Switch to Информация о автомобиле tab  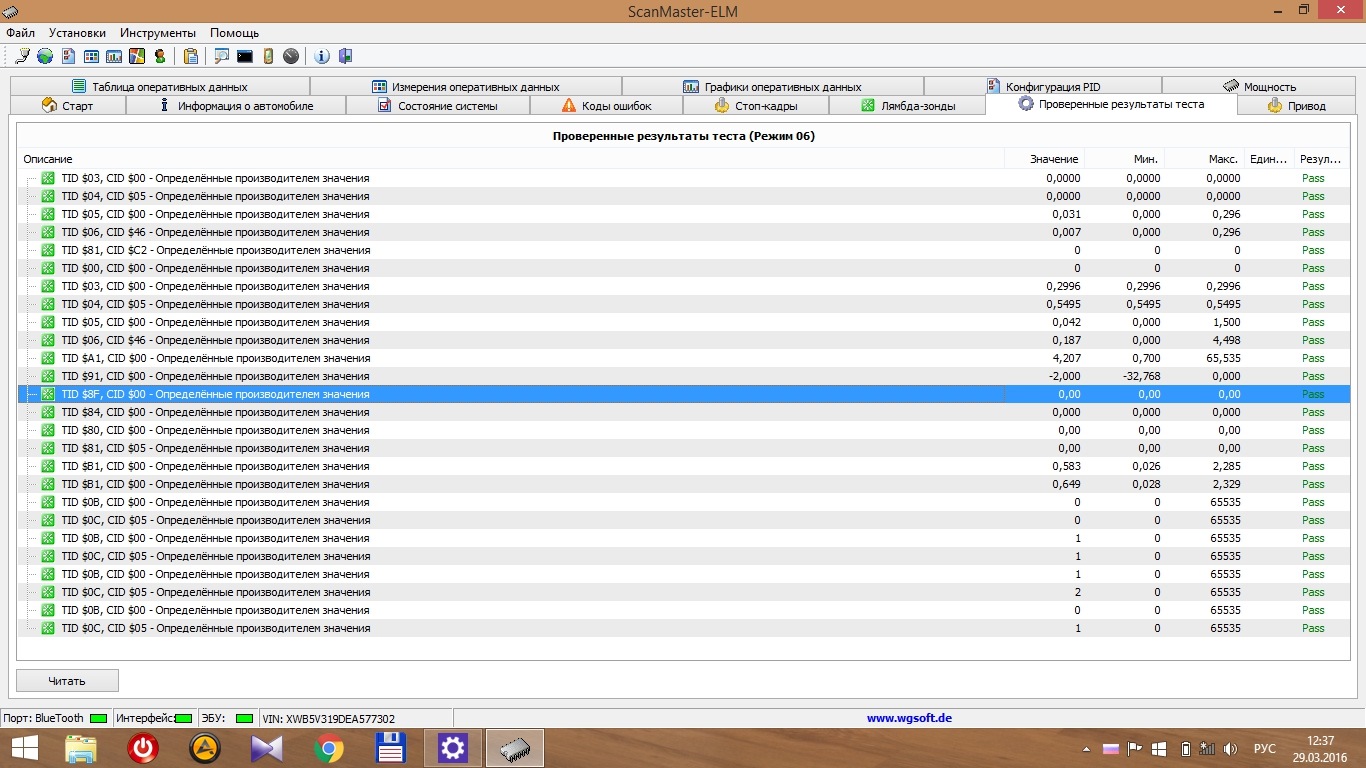pos(236,106)
